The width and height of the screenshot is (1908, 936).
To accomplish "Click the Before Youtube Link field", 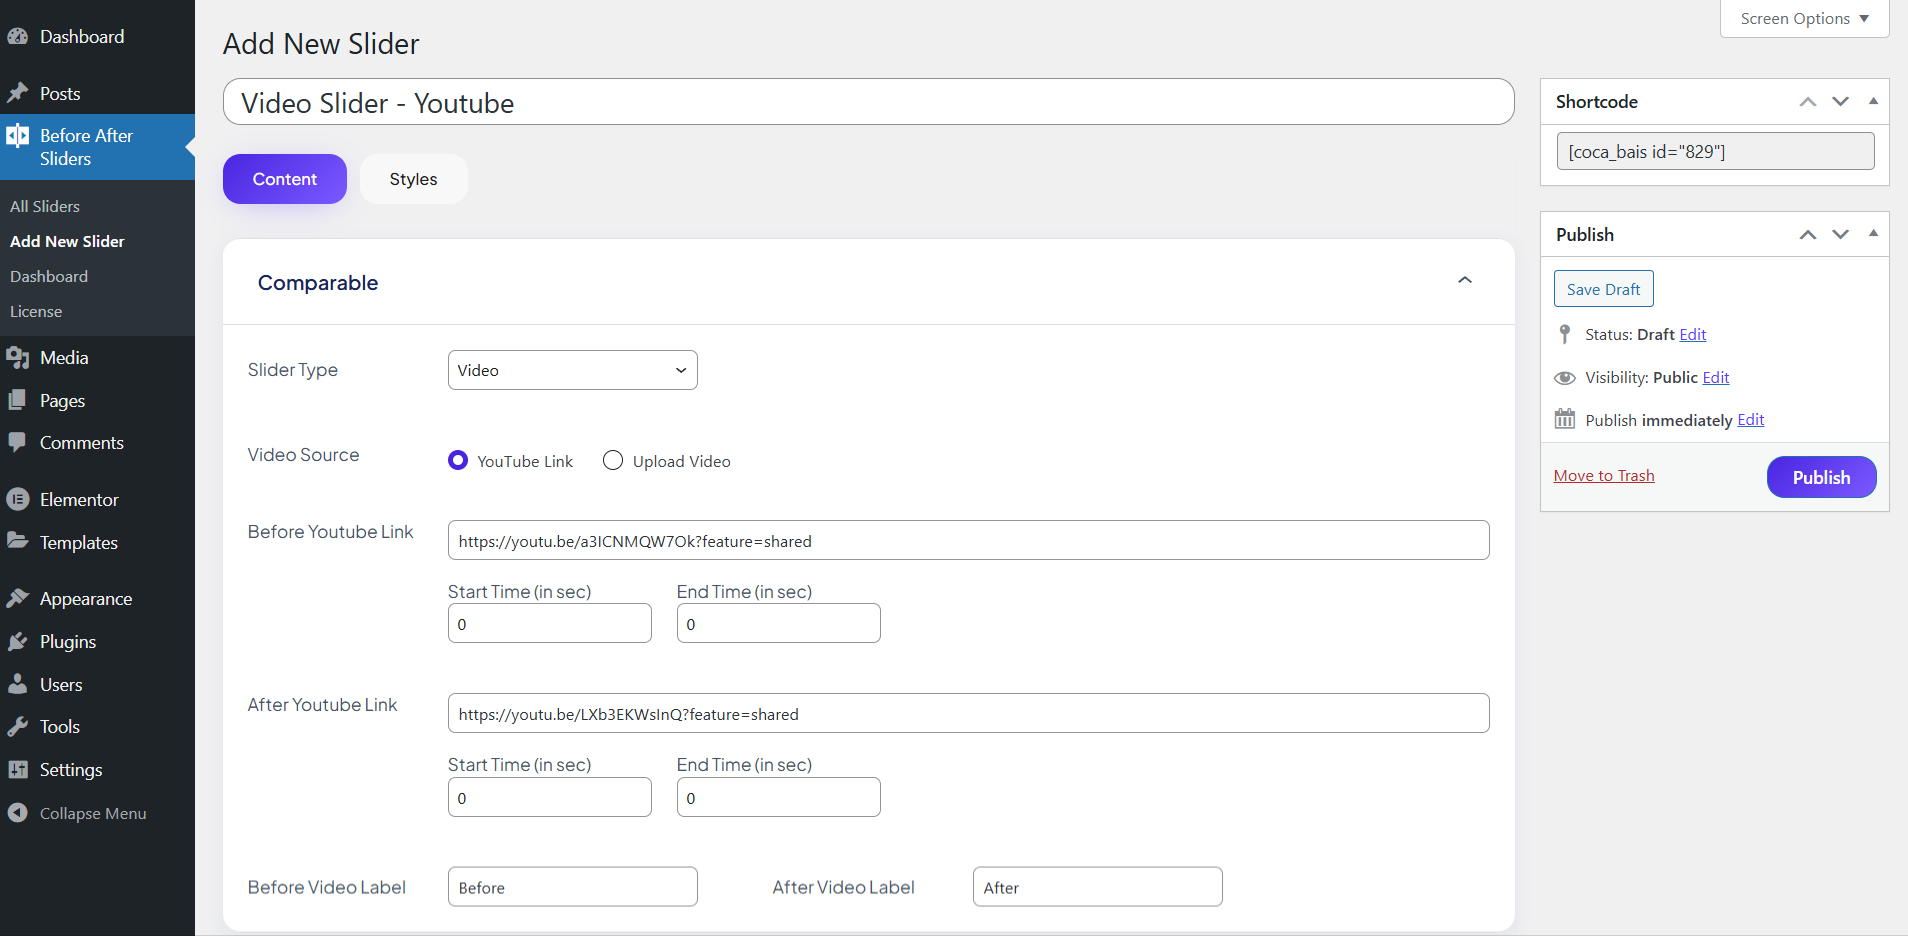I will pyautogui.click(x=968, y=540).
